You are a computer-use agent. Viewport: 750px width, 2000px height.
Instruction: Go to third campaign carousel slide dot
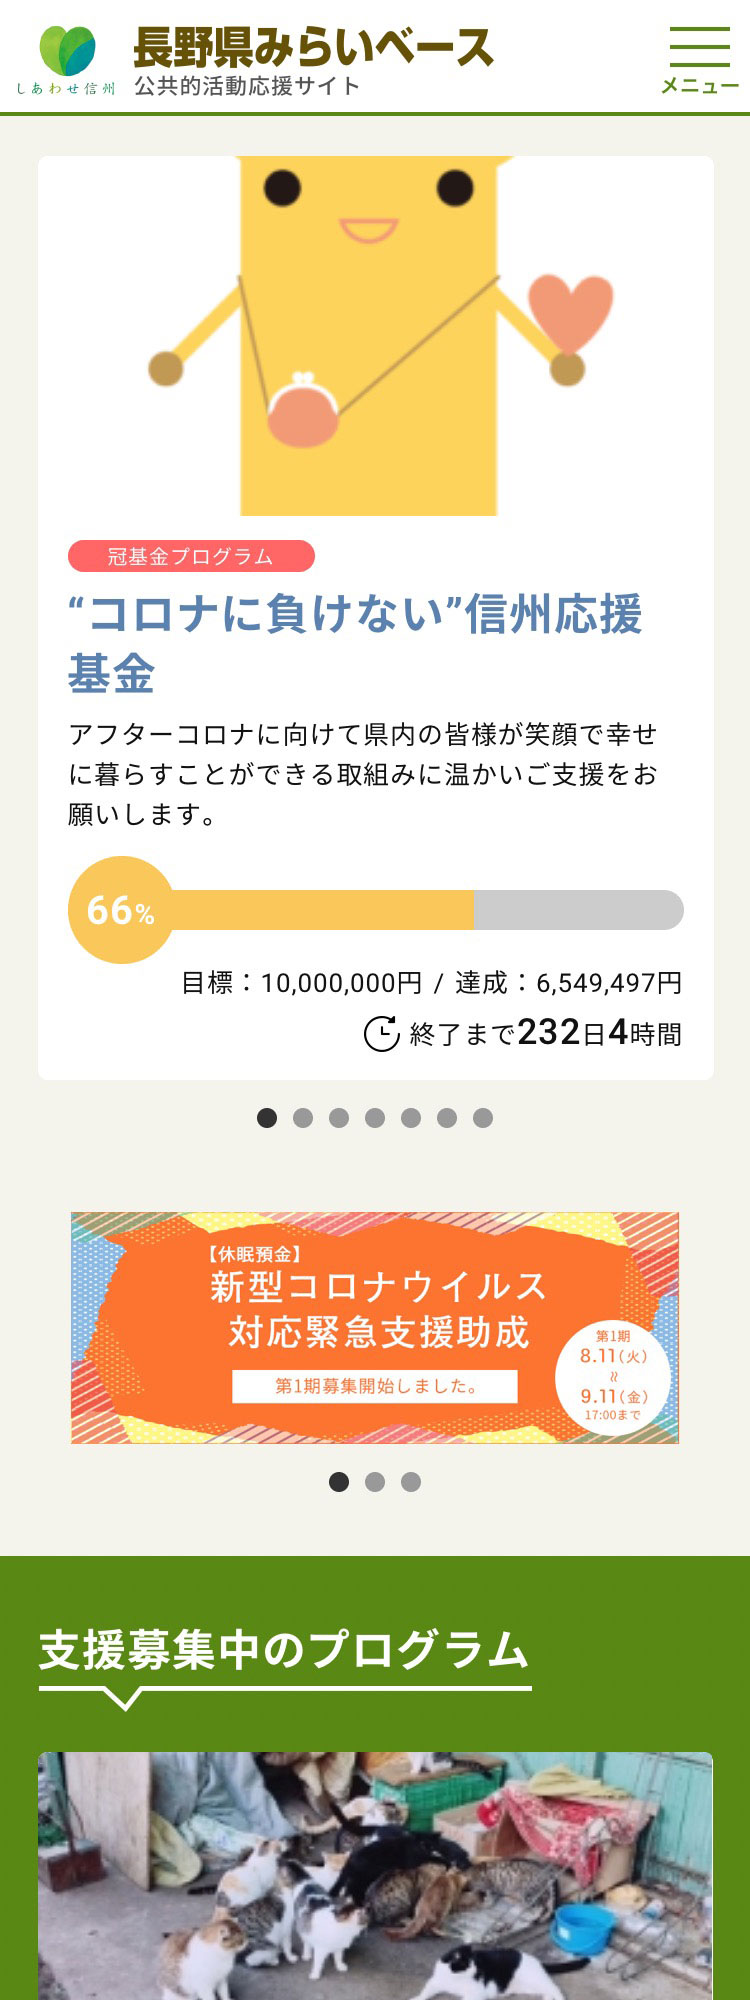coord(339,1118)
